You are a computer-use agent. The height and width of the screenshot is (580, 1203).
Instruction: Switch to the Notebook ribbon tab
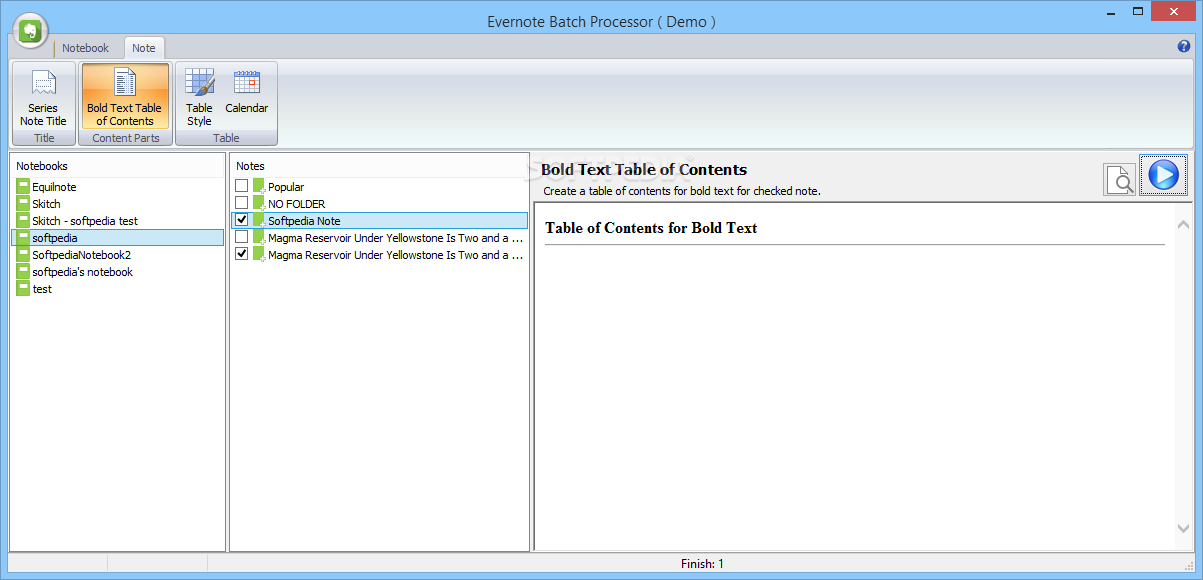point(85,48)
